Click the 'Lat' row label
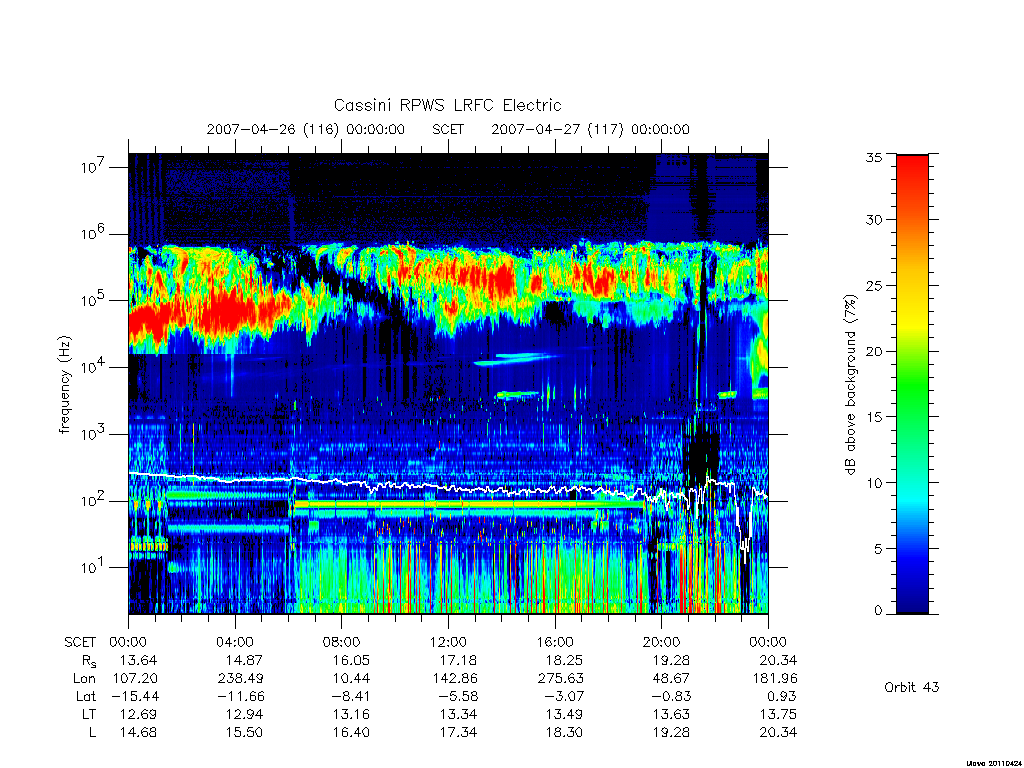This screenshot has width=1024, height=768. point(86,696)
